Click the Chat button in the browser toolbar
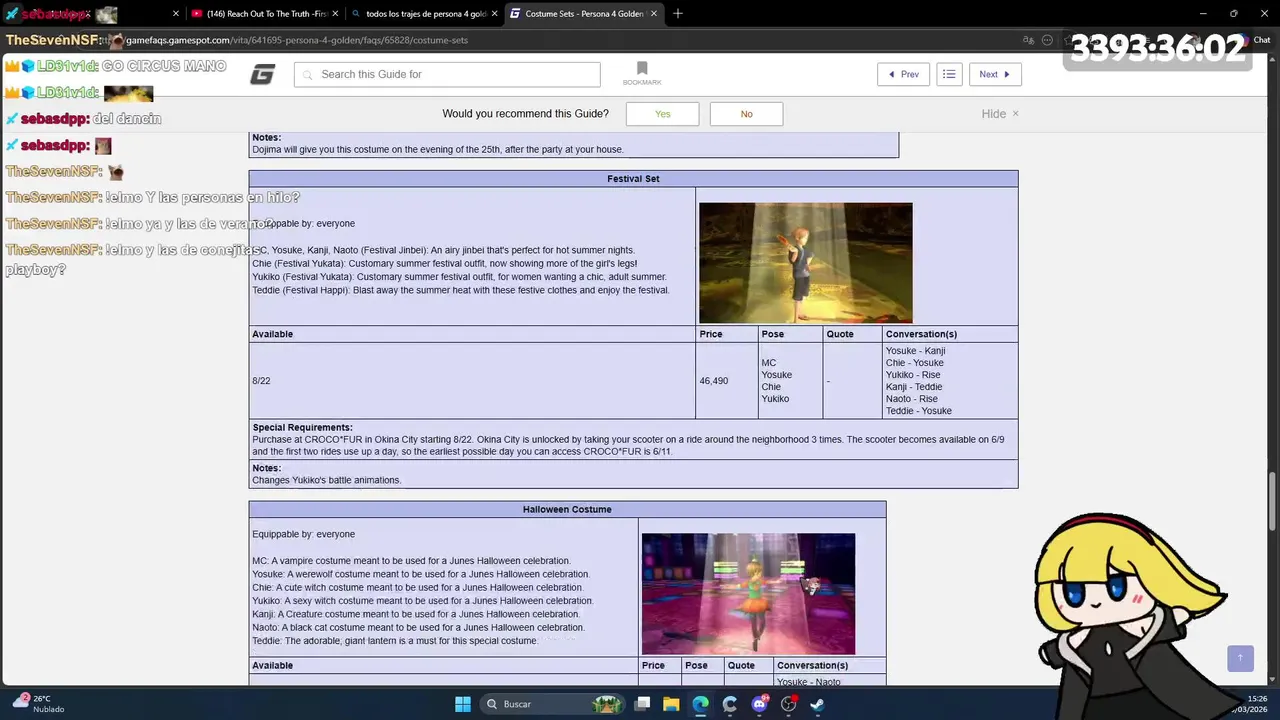Viewport: 1280px width, 720px height. click(x=1255, y=40)
